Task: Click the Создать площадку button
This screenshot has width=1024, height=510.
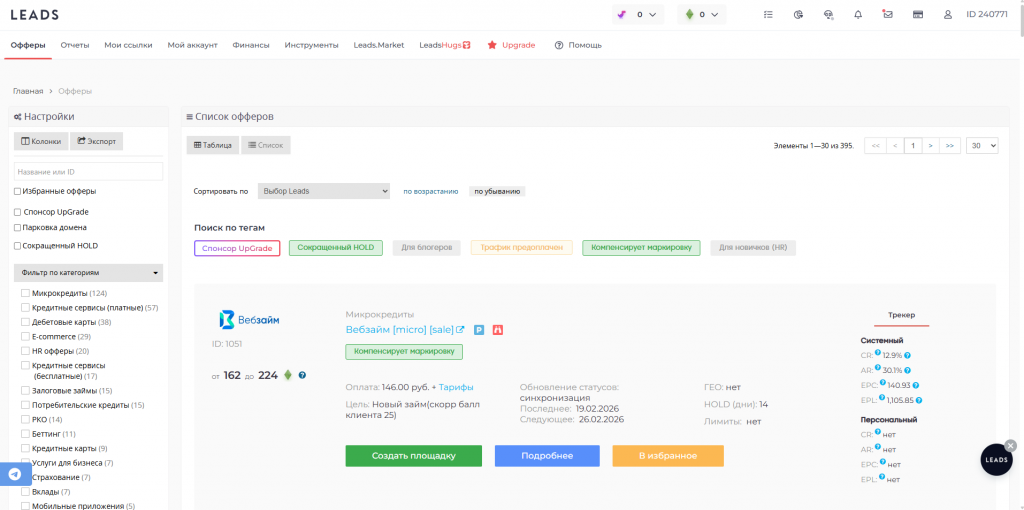Action: pos(414,456)
